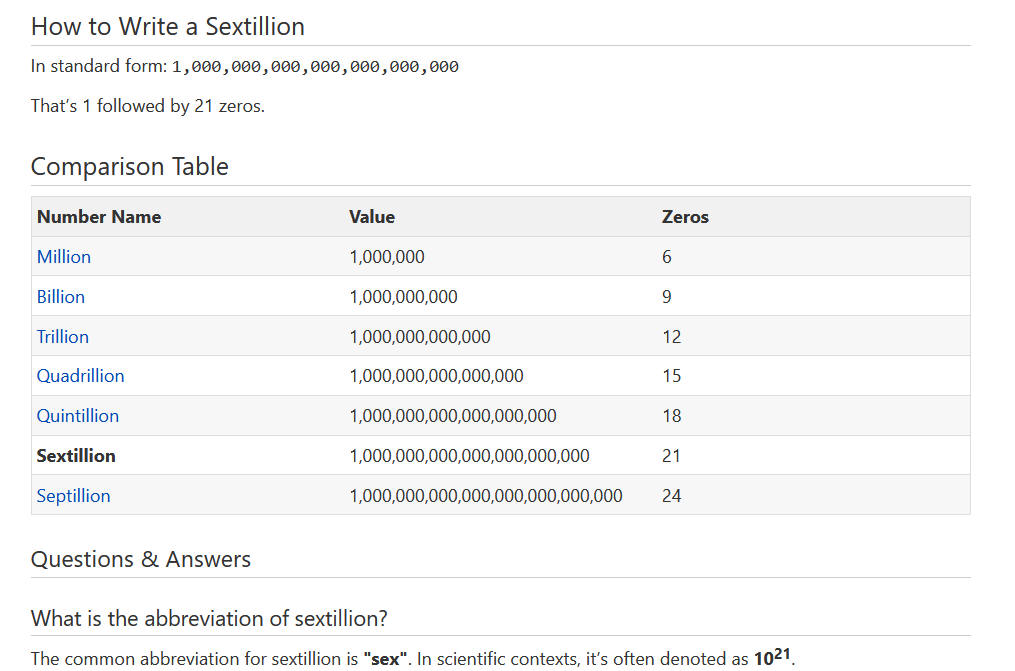This screenshot has height=671, width=1015.
Task: Open the Million link in the table
Action: pyautogui.click(x=64, y=257)
